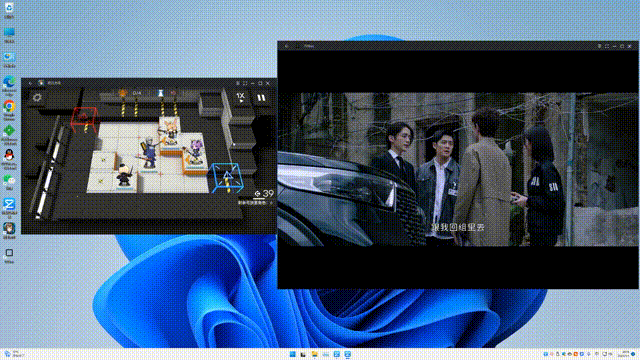Viewport: 640px width, 360px height.
Task: Click the blue defense objective box
Action: click(x=227, y=178)
